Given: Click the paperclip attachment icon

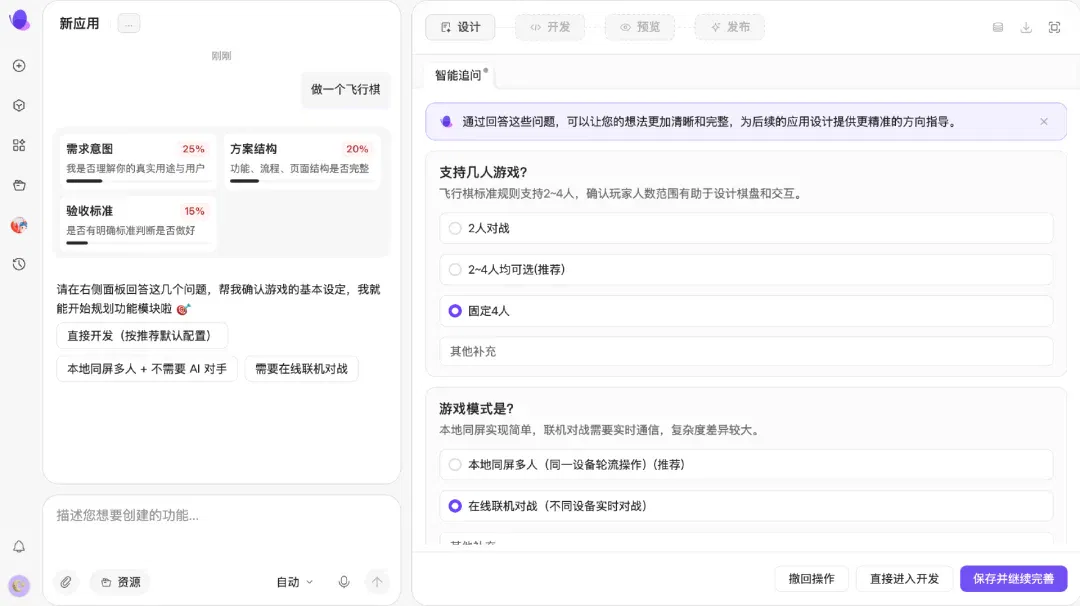Looking at the screenshot, I should click(x=65, y=582).
